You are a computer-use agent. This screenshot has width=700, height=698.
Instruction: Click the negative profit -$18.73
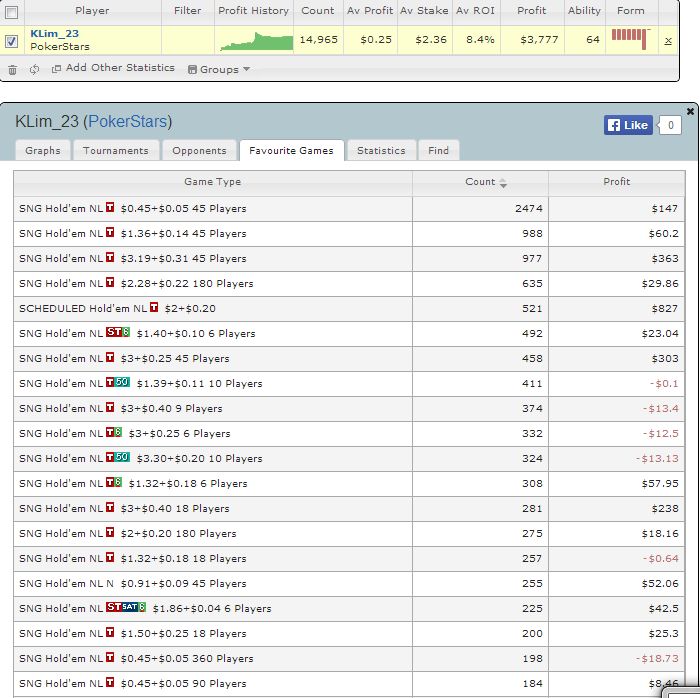click(x=657, y=658)
